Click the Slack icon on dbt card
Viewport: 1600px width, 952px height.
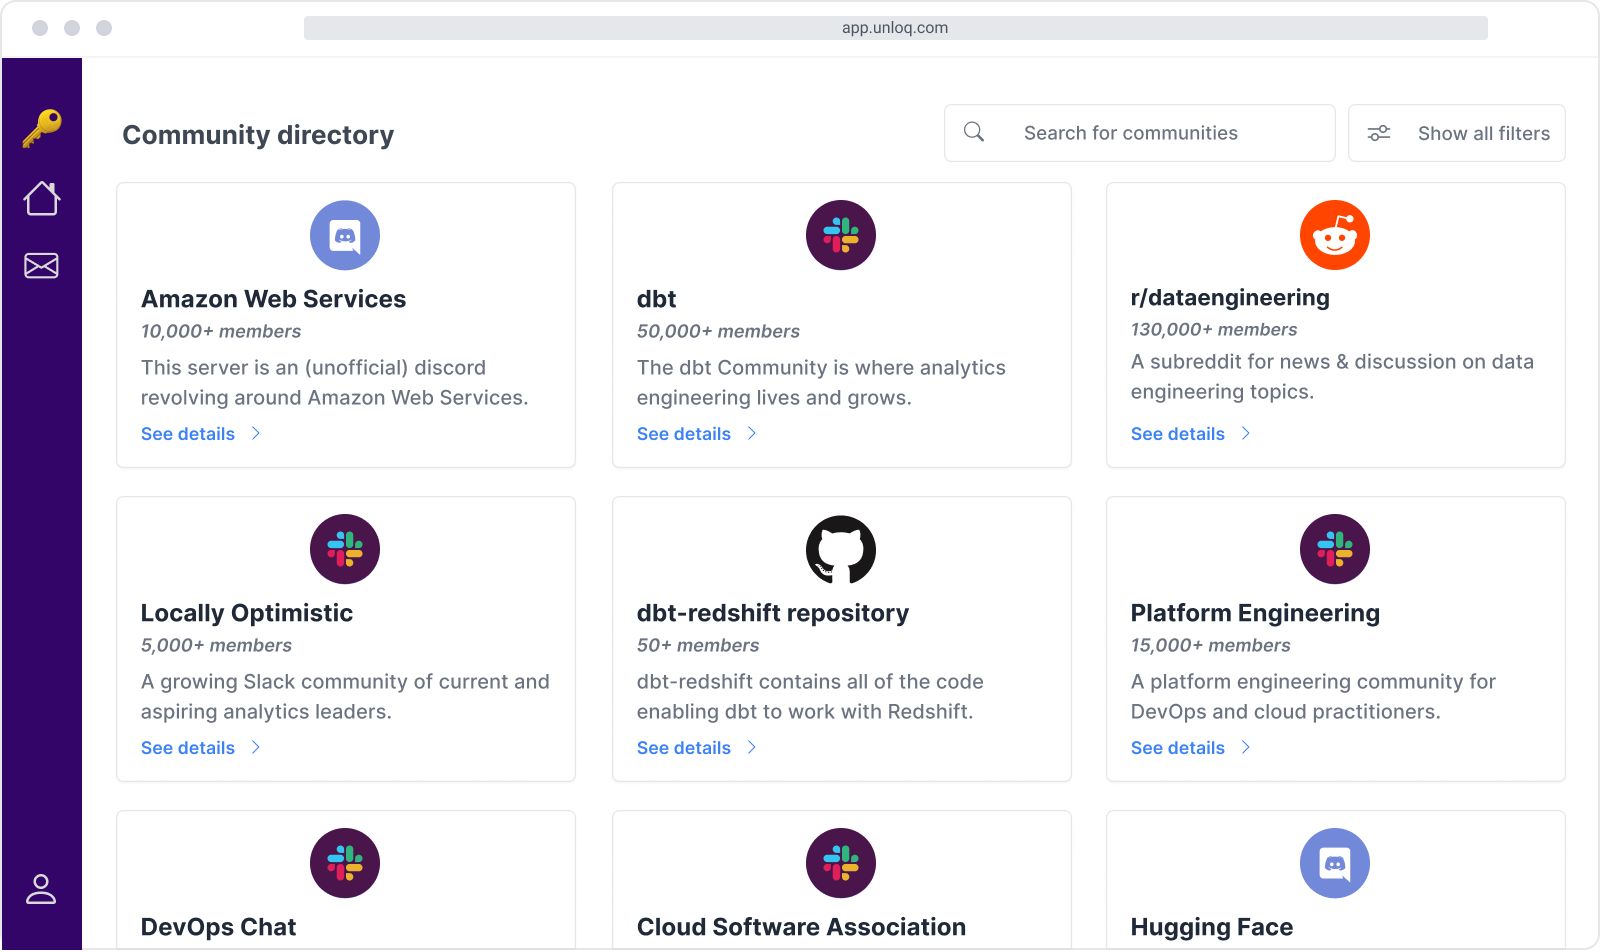[841, 235]
